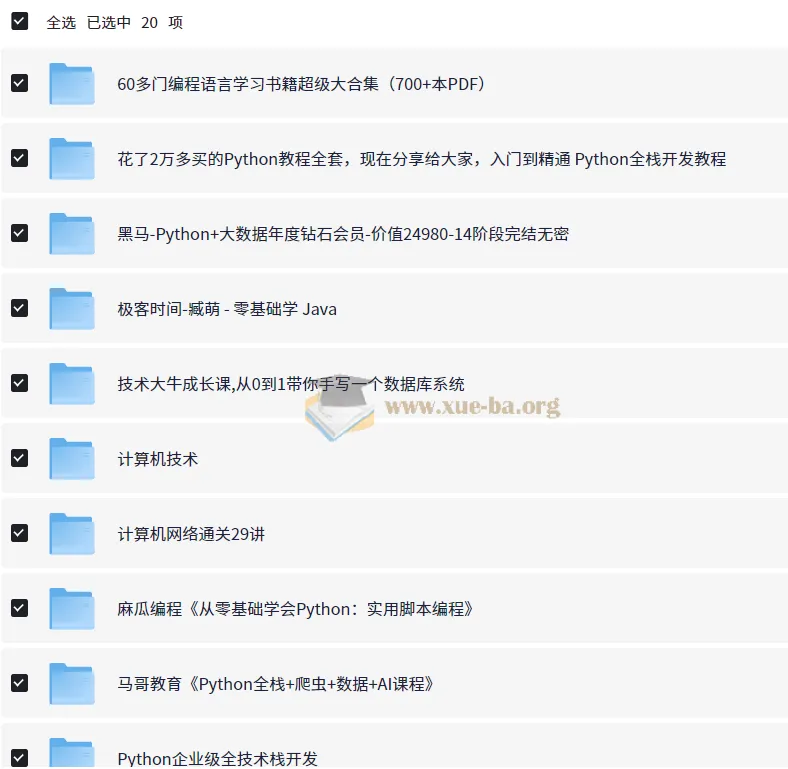The width and height of the screenshot is (788, 769).
Task: Click folder icon beside 计算机技术
Action: (x=71, y=459)
